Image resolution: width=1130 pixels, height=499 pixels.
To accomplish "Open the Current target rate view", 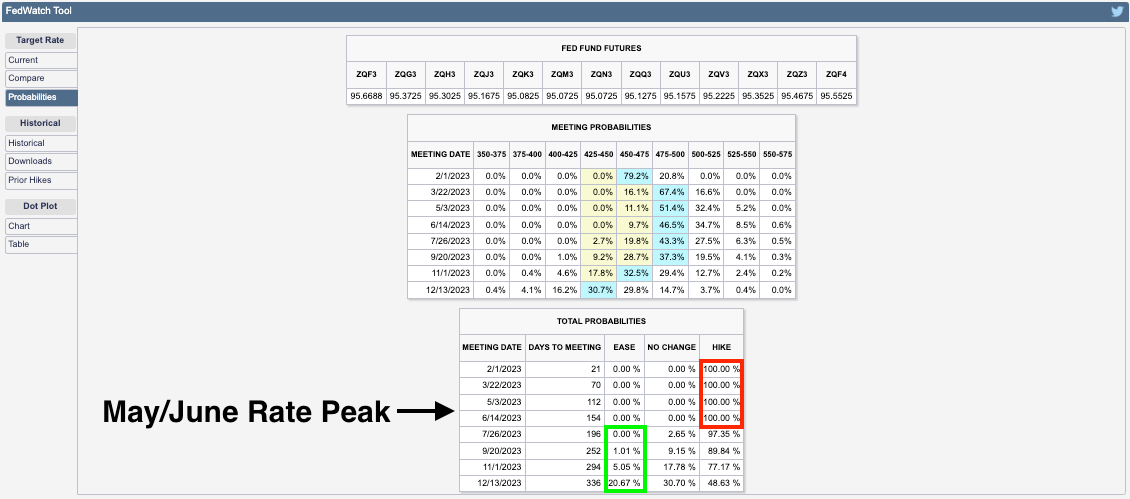I will (41, 61).
